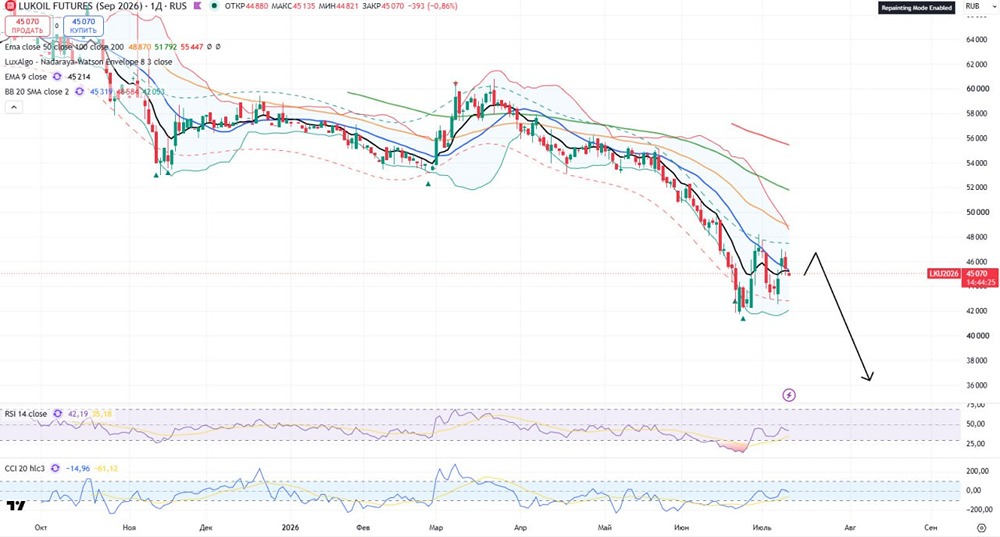Open chart settings gear at bottom right
The height and width of the screenshot is (537, 1000).
coord(982,527)
